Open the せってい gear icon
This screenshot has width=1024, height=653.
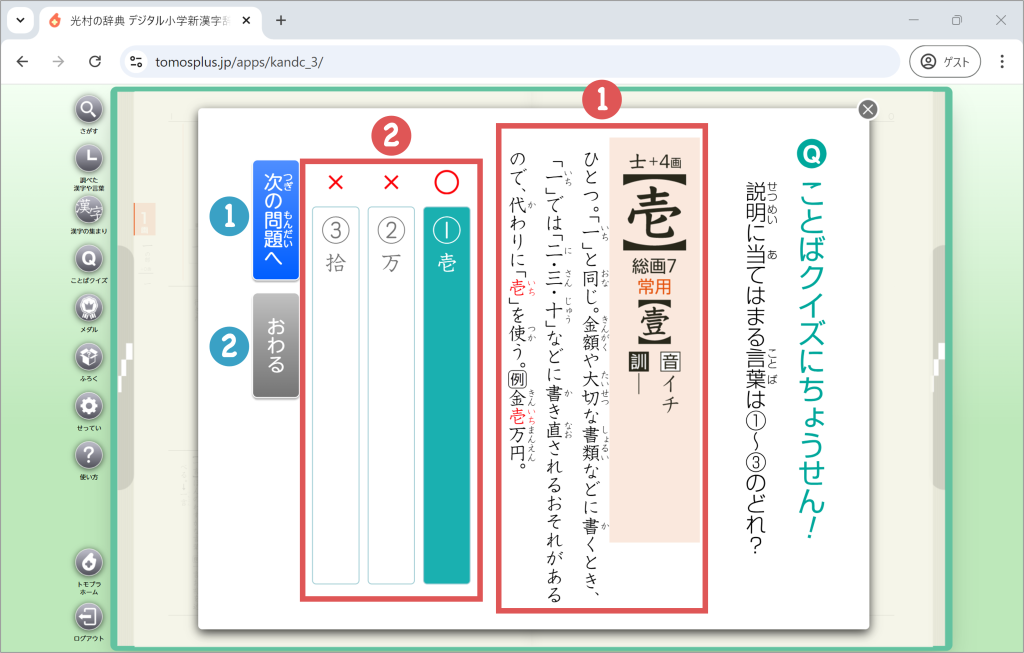click(89, 406)
